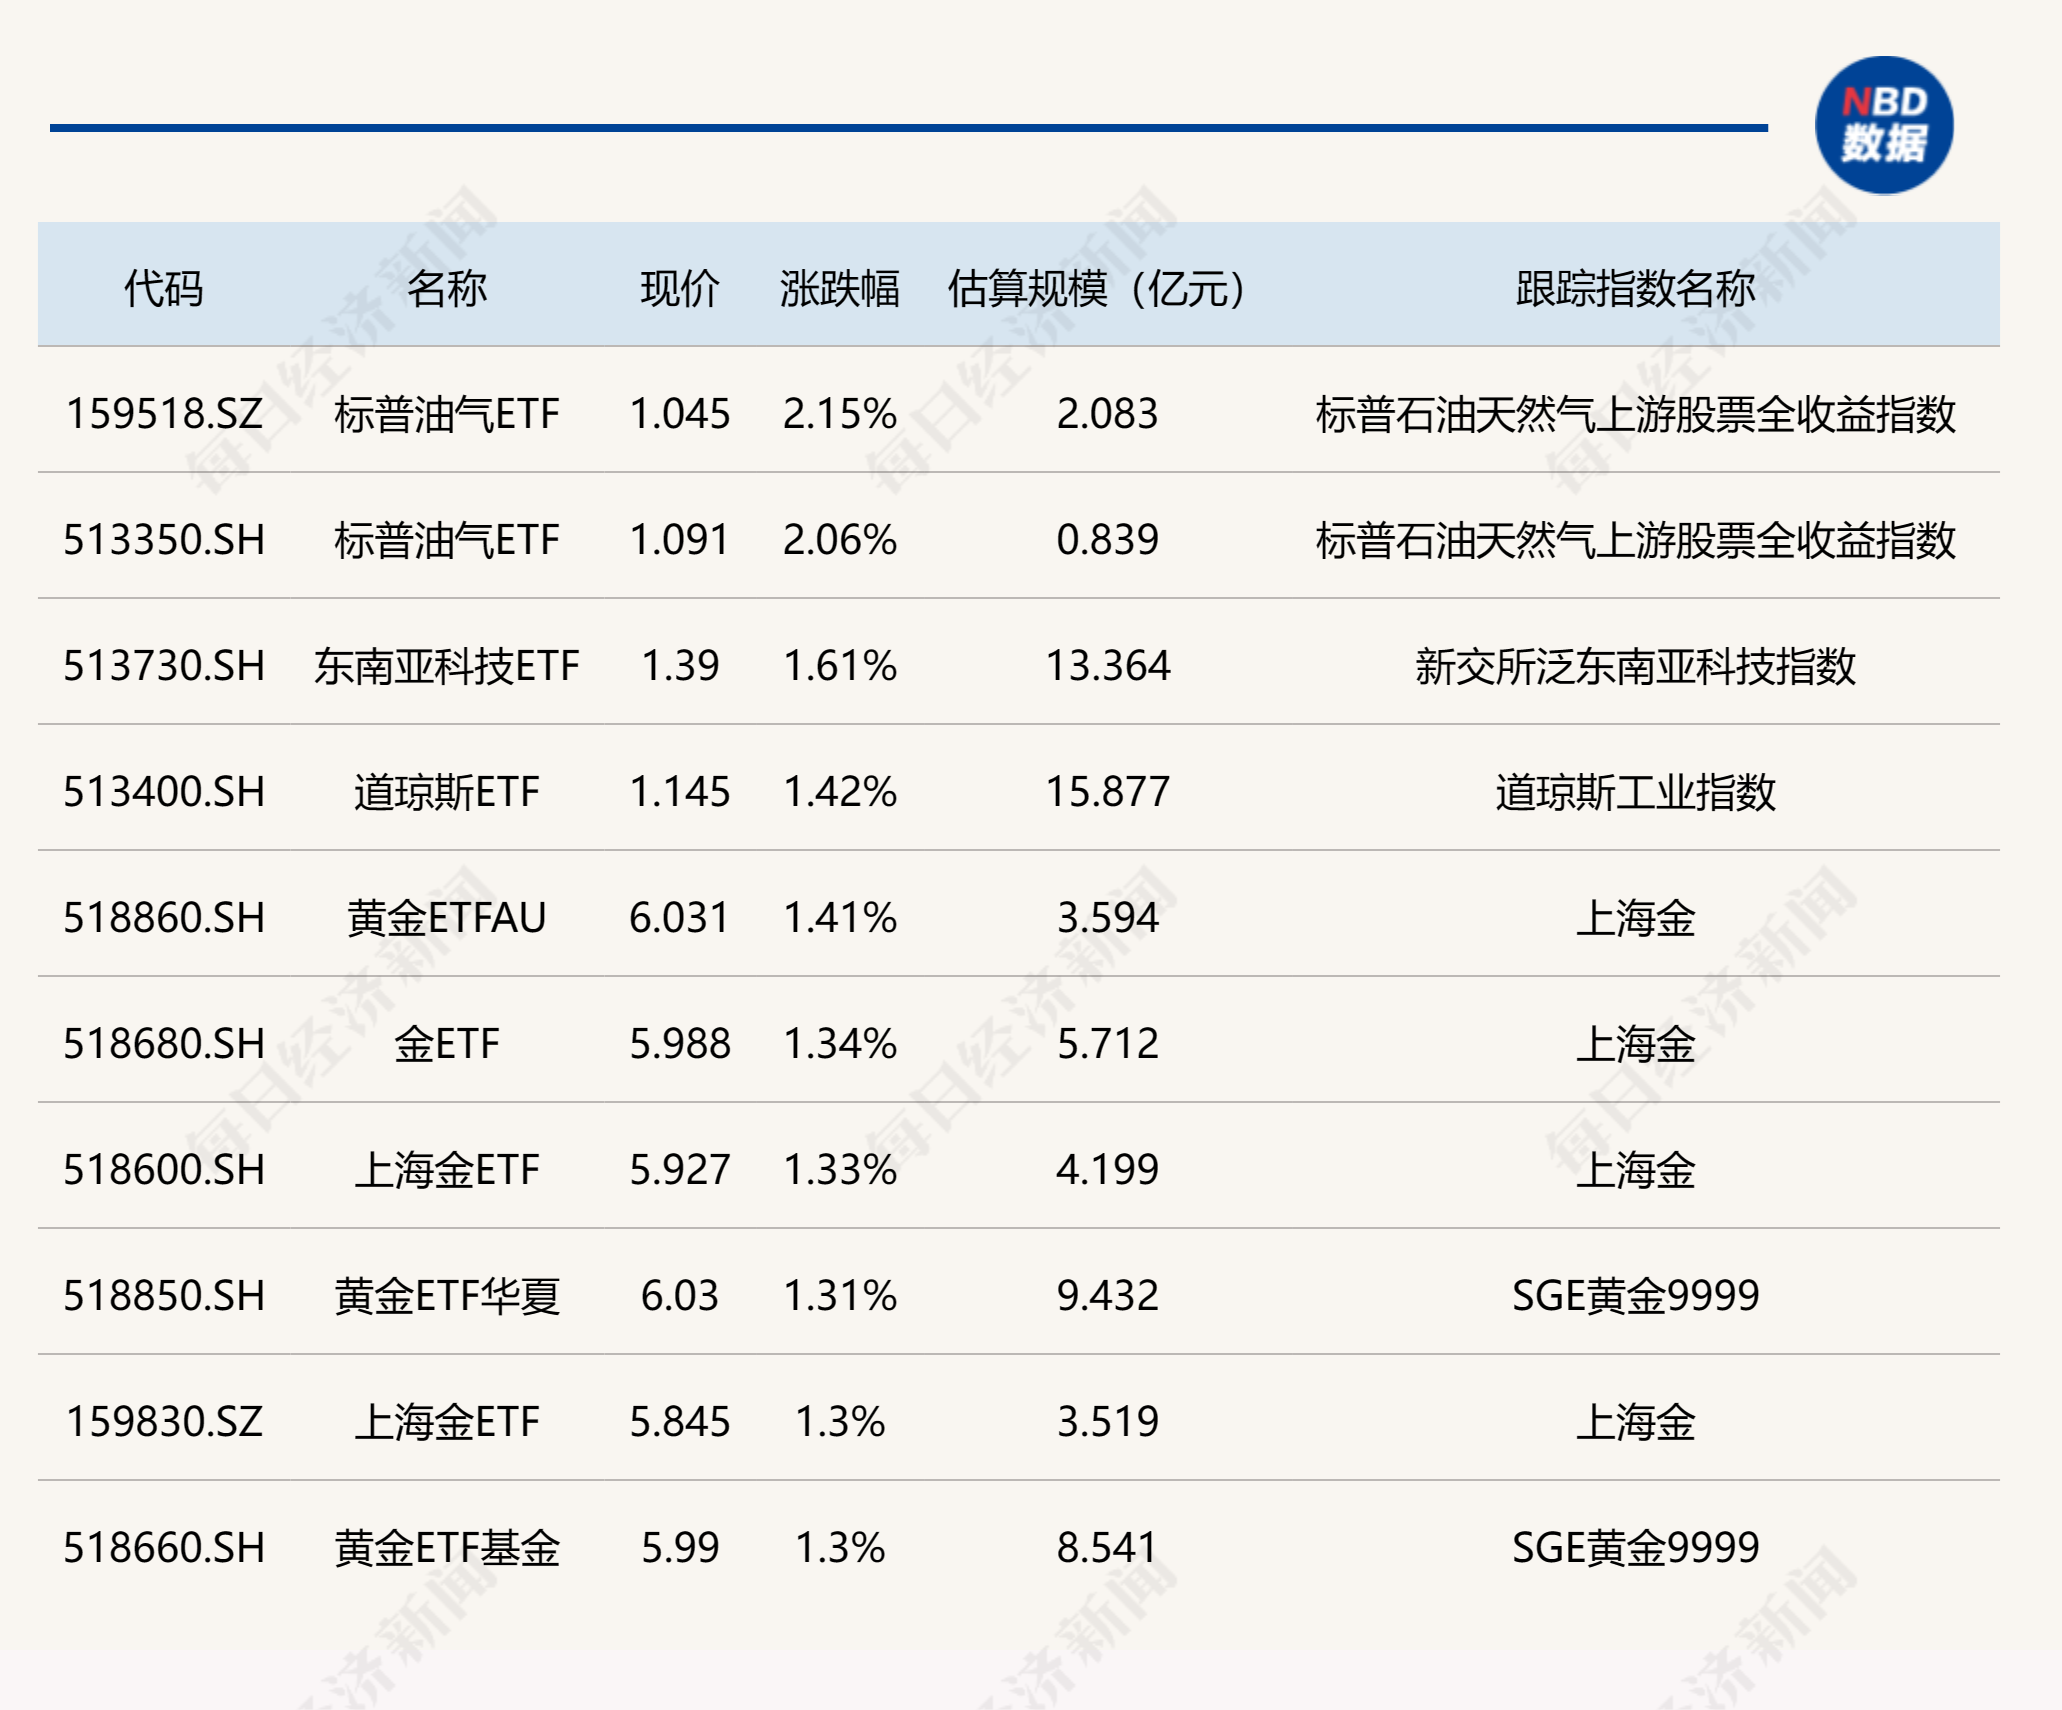
Task: Select the name 金ETF in 518680.SH row
Action: (x=446, y=1044)
